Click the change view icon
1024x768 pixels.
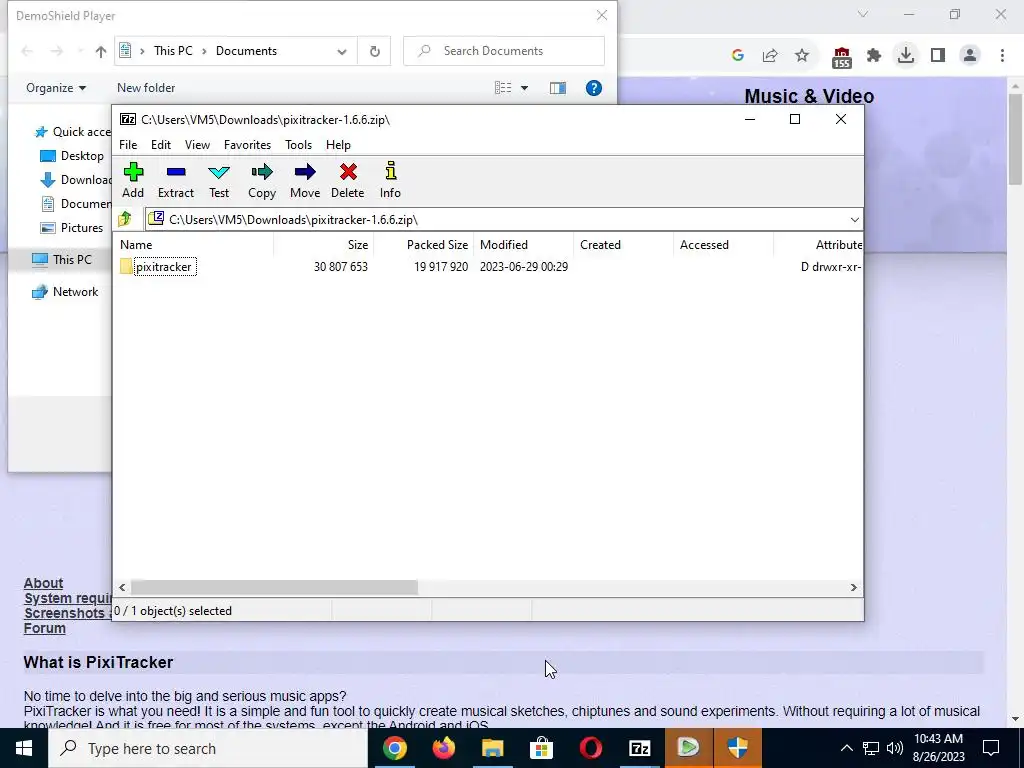(503, 88)
